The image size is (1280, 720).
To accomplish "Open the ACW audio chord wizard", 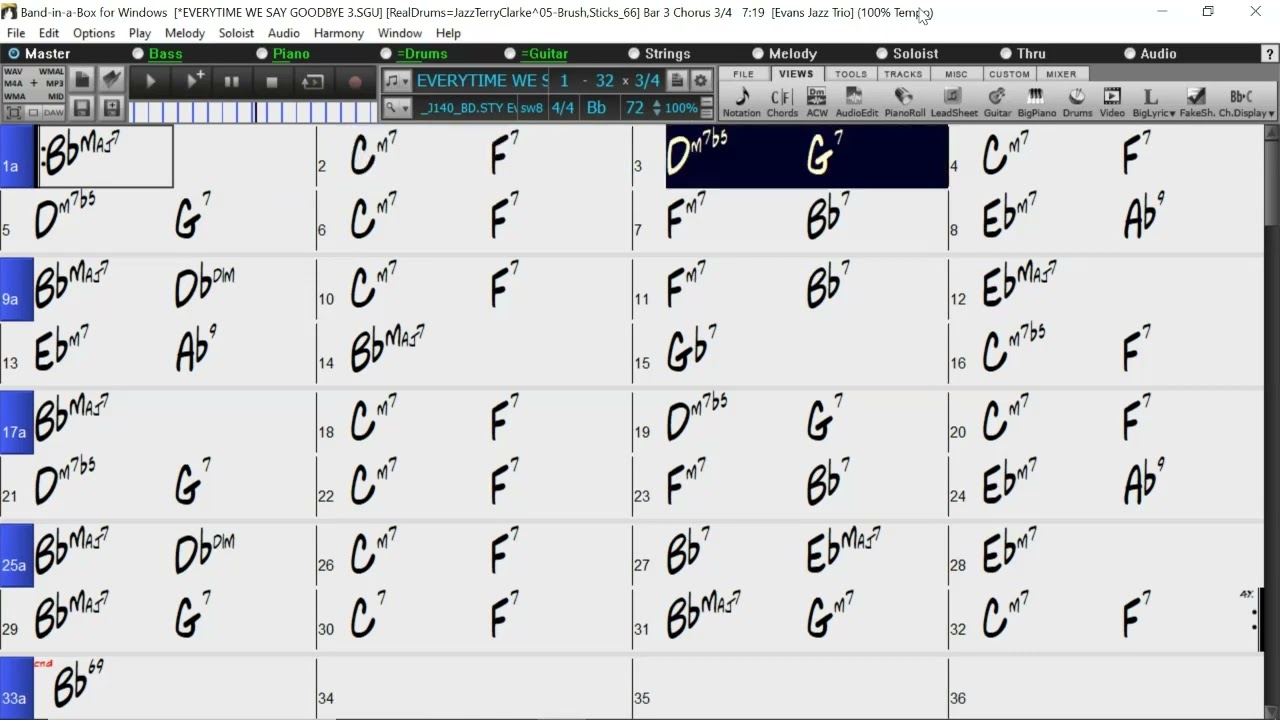I will [x=817, y=102].
